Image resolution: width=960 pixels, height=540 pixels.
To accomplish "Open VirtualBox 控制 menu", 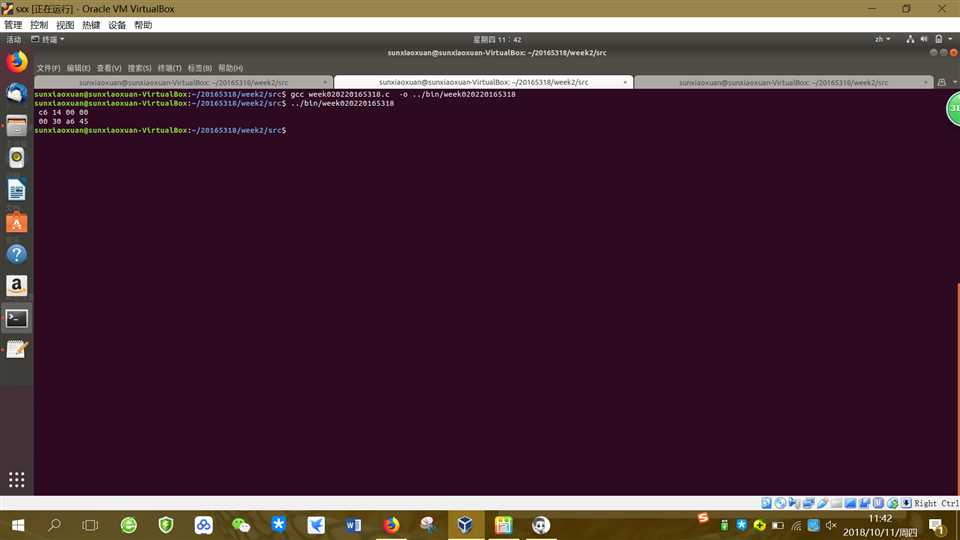I will point(39,25).
